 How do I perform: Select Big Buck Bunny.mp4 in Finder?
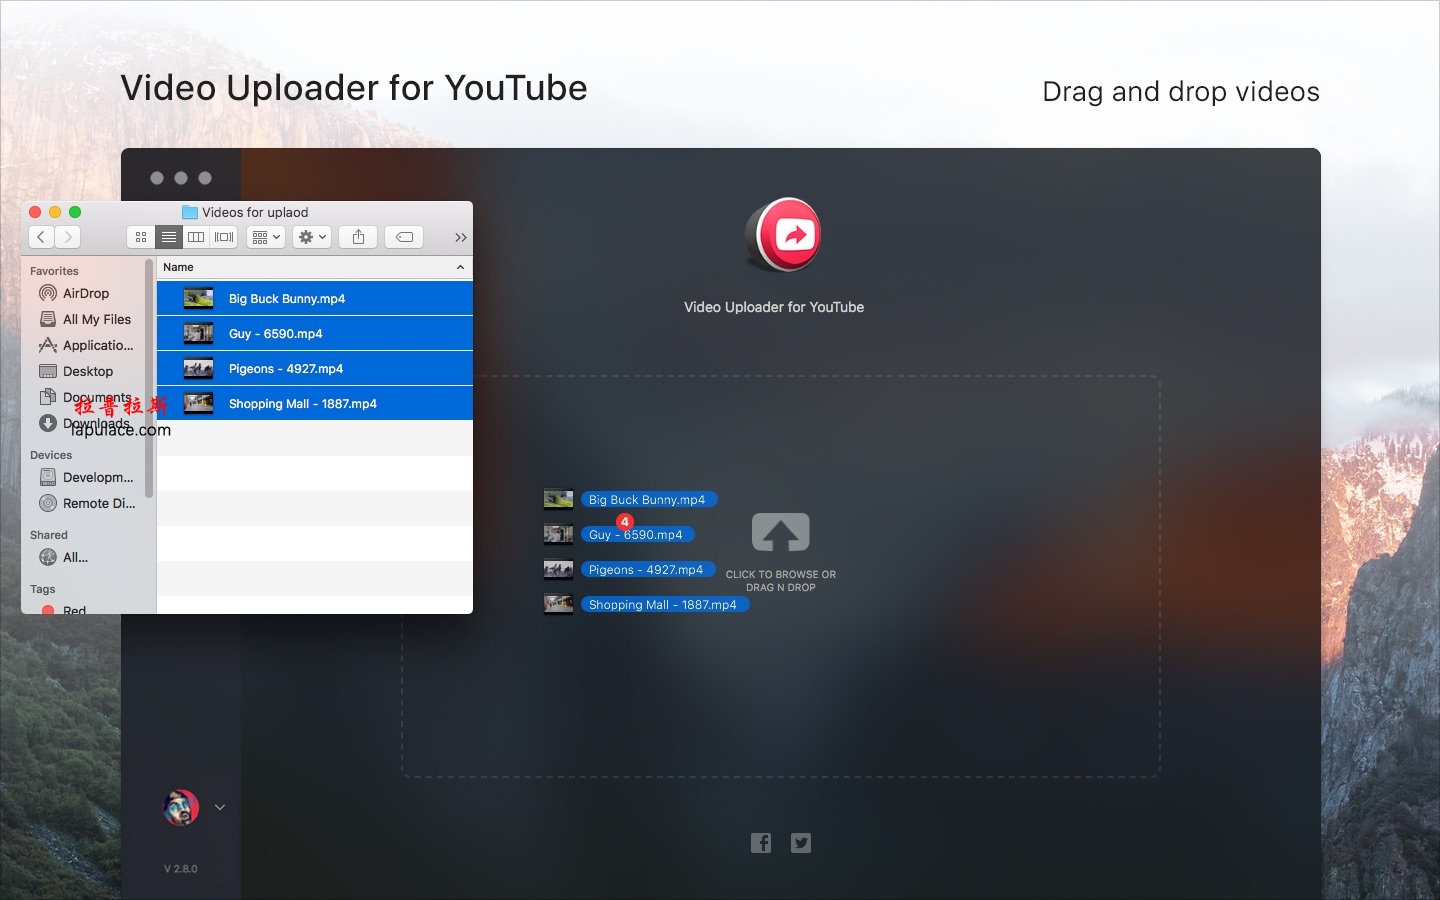pos(314,299)
